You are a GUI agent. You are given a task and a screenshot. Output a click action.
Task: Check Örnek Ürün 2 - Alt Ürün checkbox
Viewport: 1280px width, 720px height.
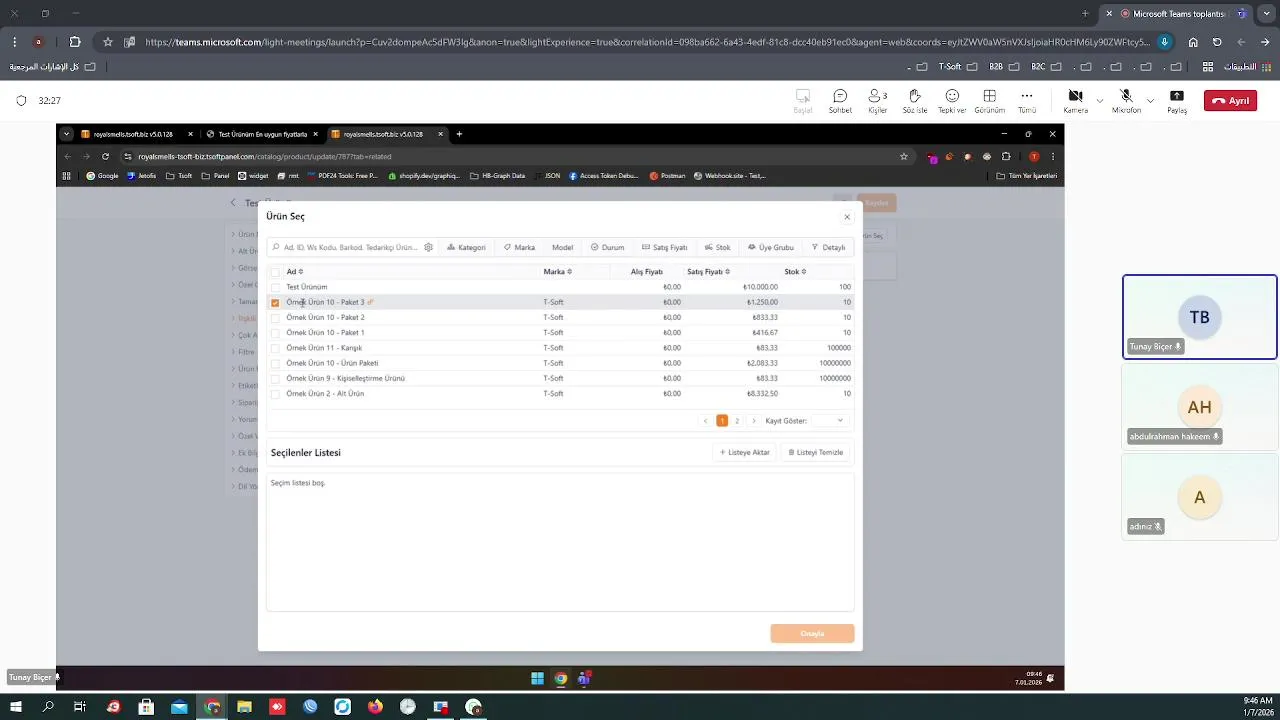275,393
